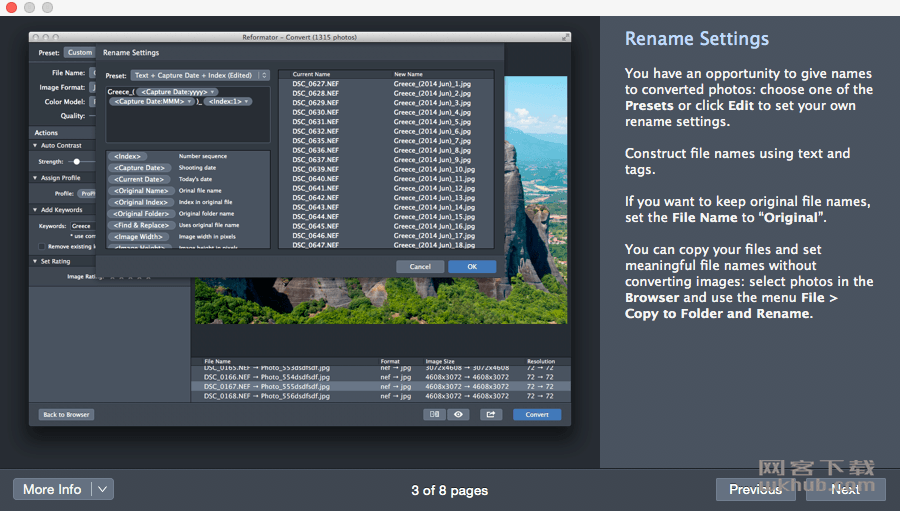
Task: Click the Image Size column header
Action: point(440,361)
